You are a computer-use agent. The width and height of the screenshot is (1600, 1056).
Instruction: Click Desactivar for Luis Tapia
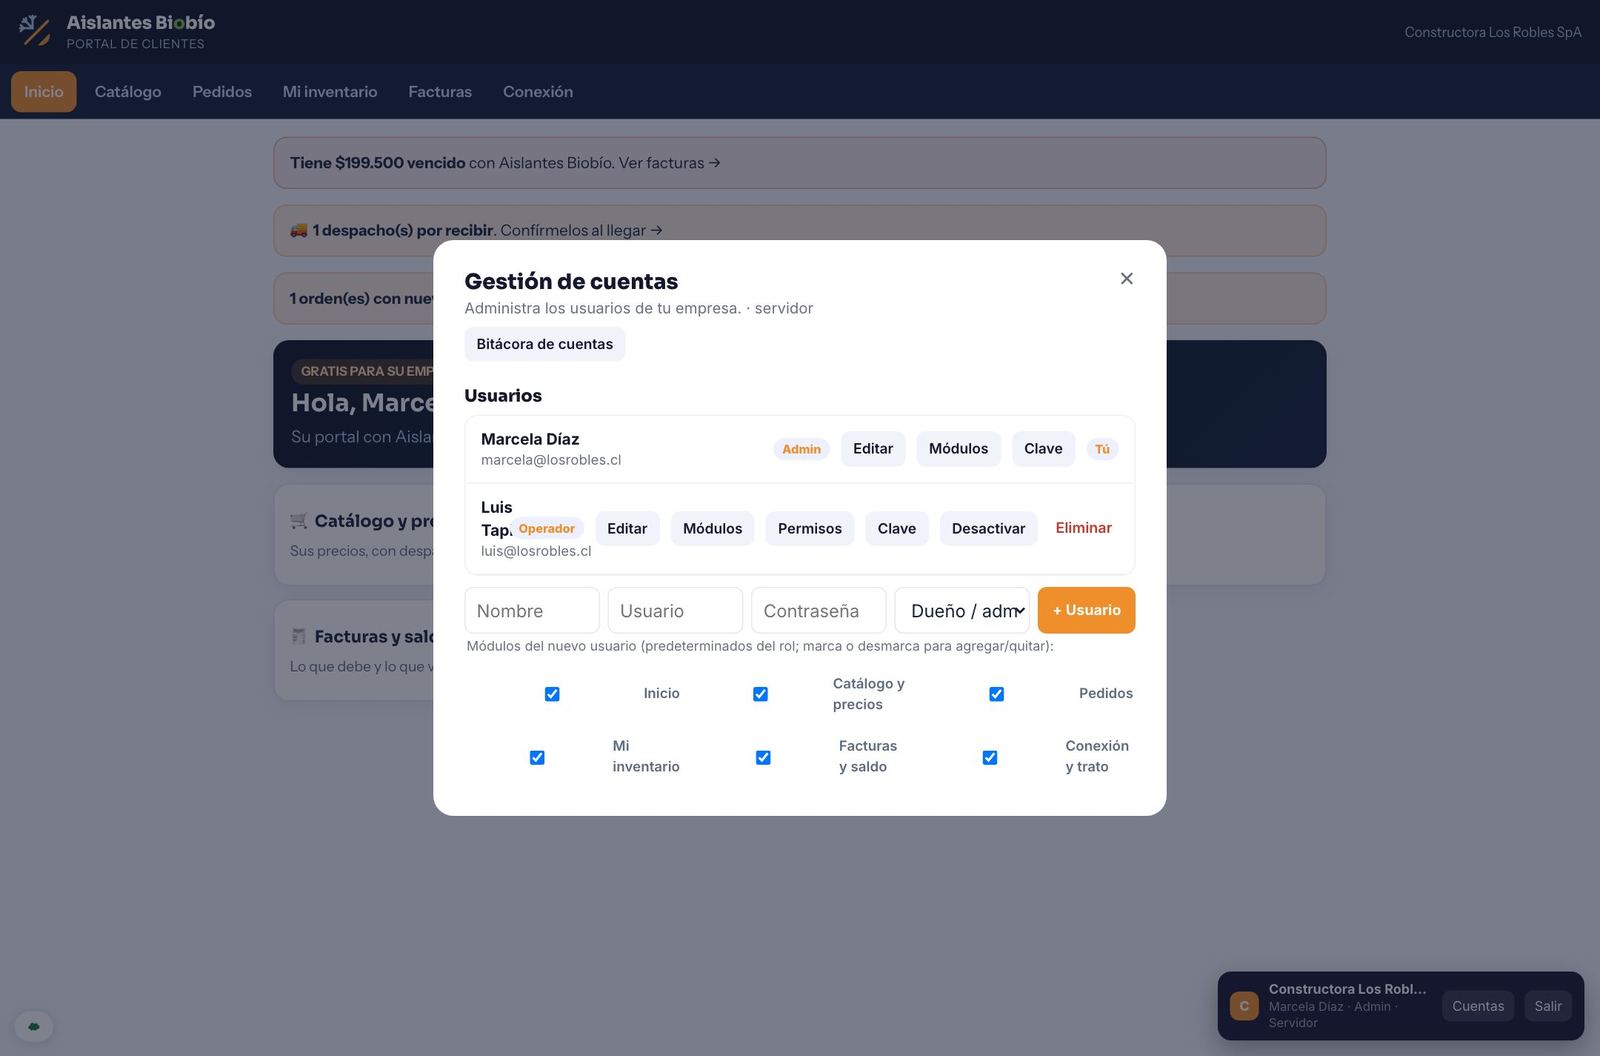click(989, 528)
